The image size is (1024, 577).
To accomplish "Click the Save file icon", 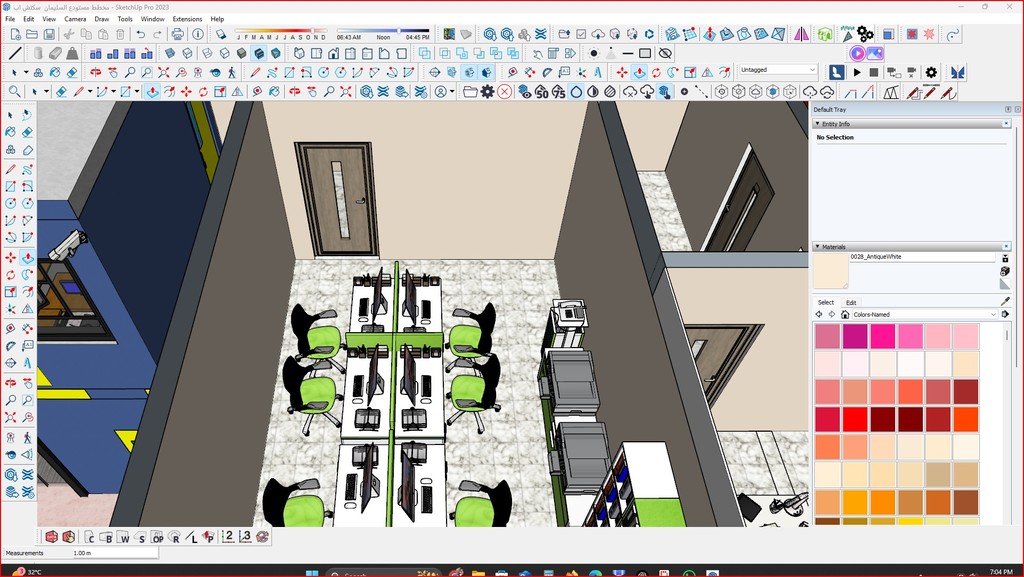I will pyautogui.click(x=51, y=34).
